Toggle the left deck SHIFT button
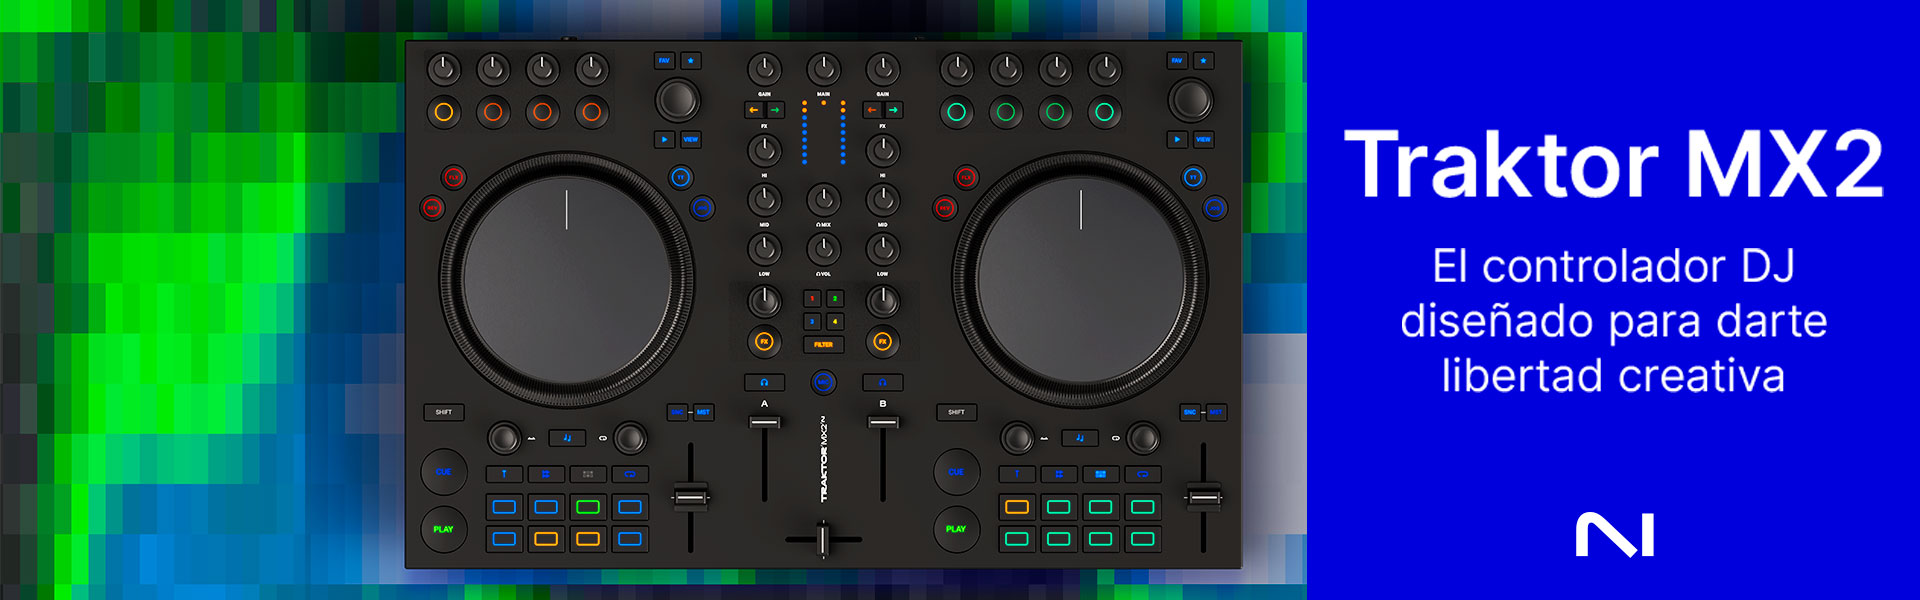This screenshot has height=600, width=1920. coord(443,412)
